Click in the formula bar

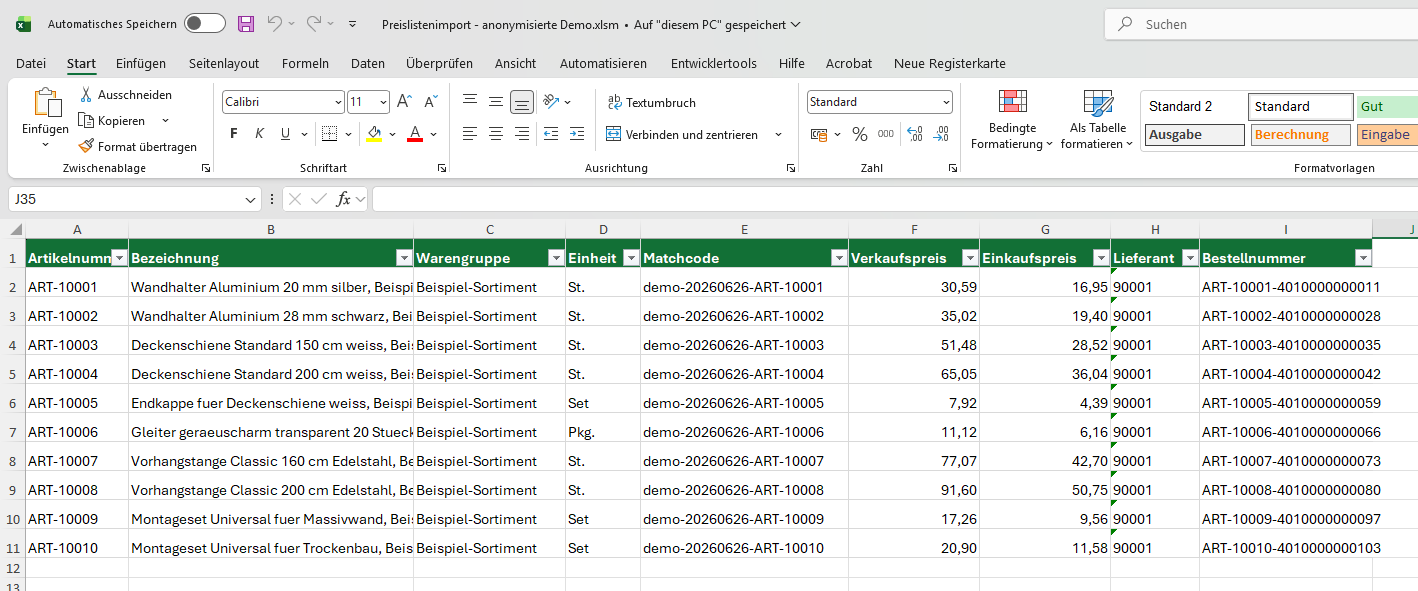[894, 199]
